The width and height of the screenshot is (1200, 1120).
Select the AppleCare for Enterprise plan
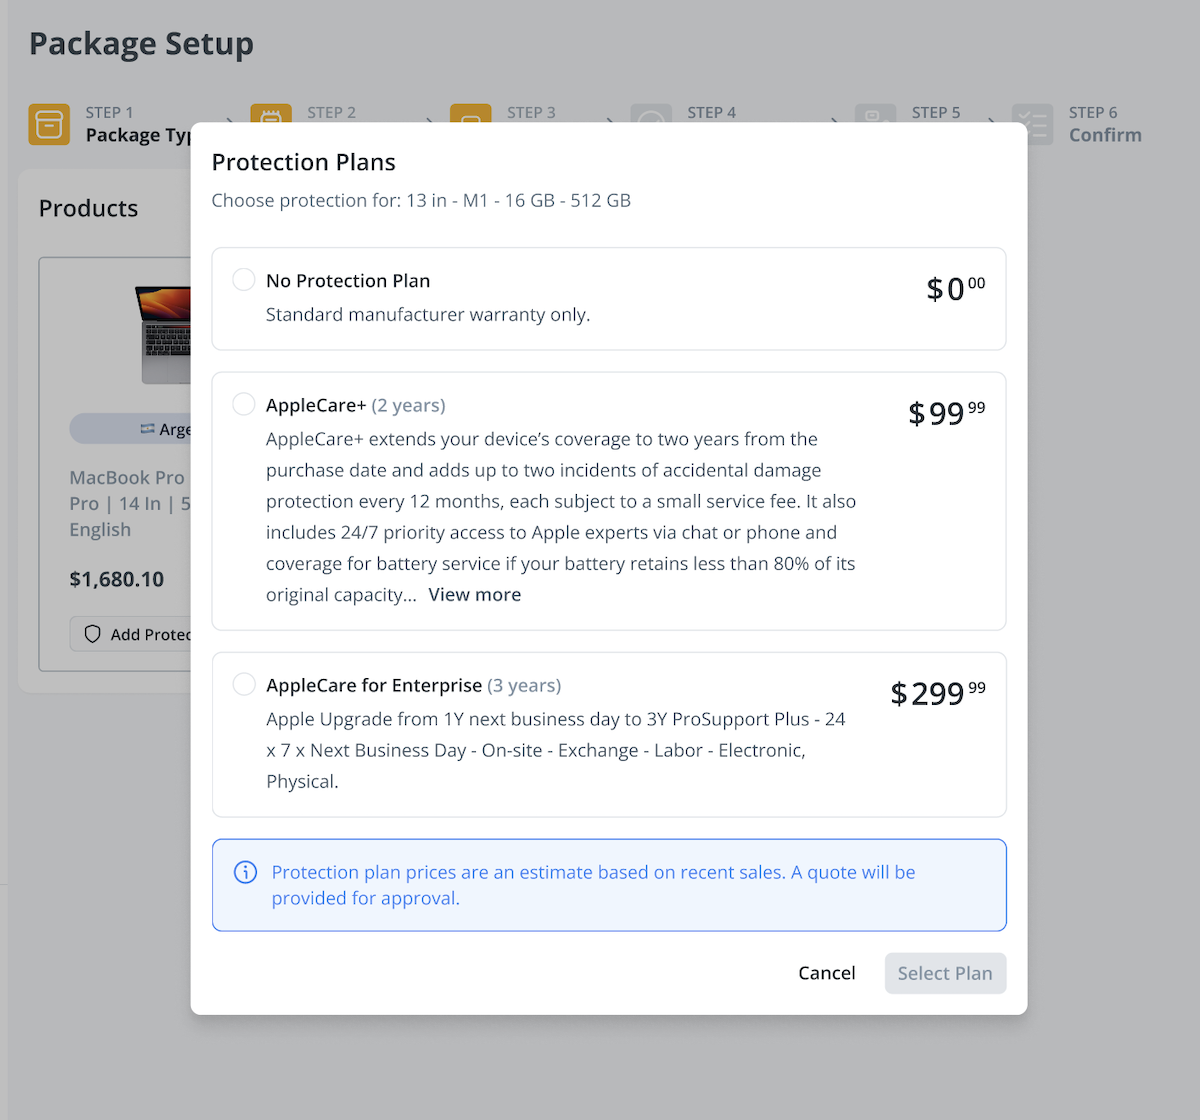click(x=243, y=684)
